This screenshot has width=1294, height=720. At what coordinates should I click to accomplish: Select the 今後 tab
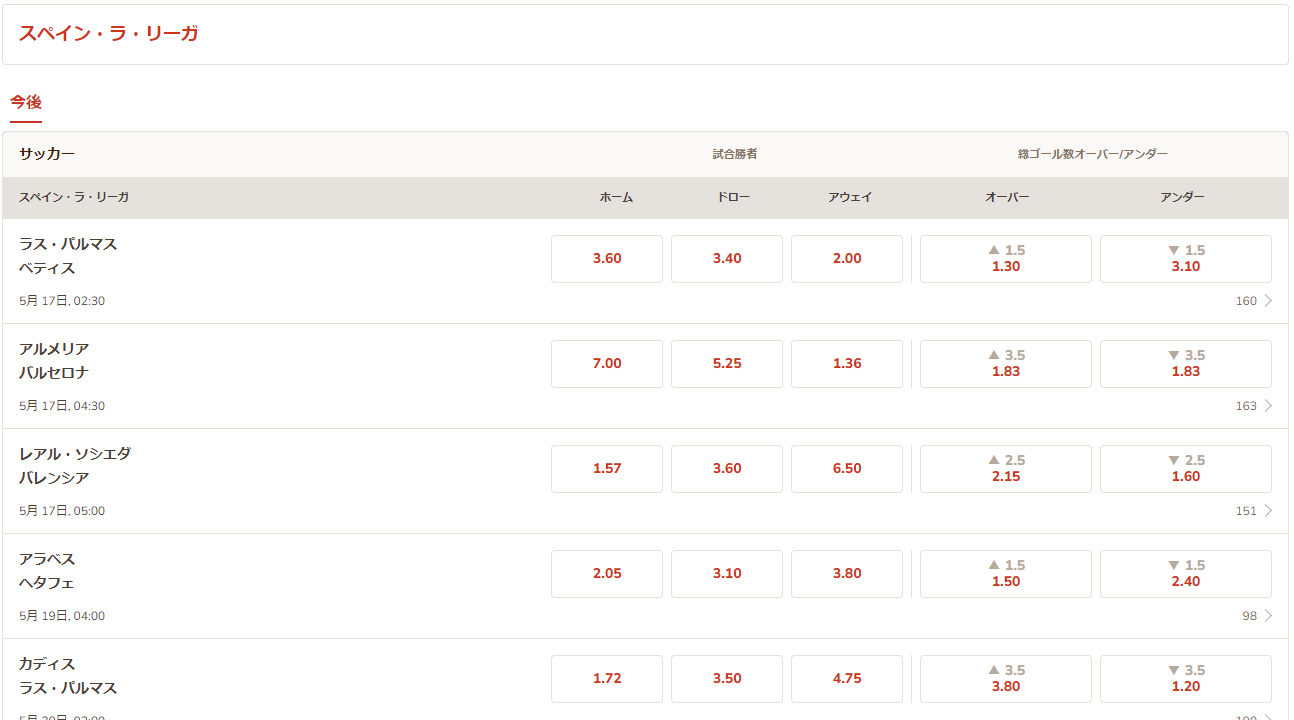(x=26, y=102)
